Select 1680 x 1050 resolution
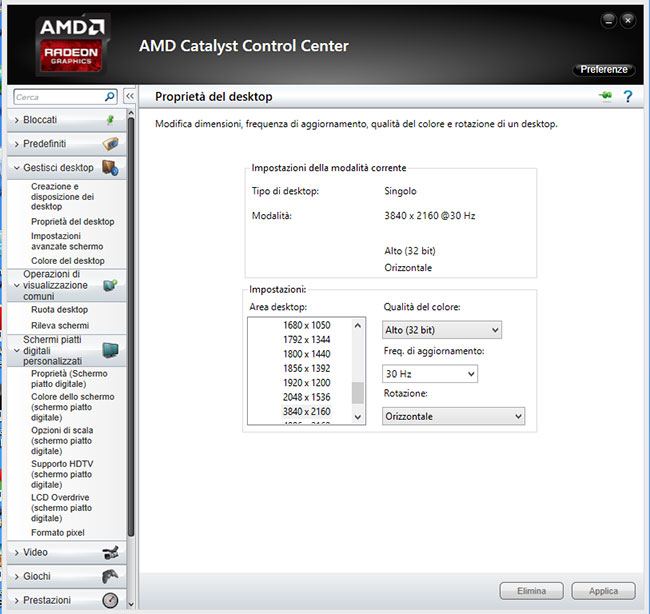The height and width of the screenshot is (614, 650). (x=306, y=325)
